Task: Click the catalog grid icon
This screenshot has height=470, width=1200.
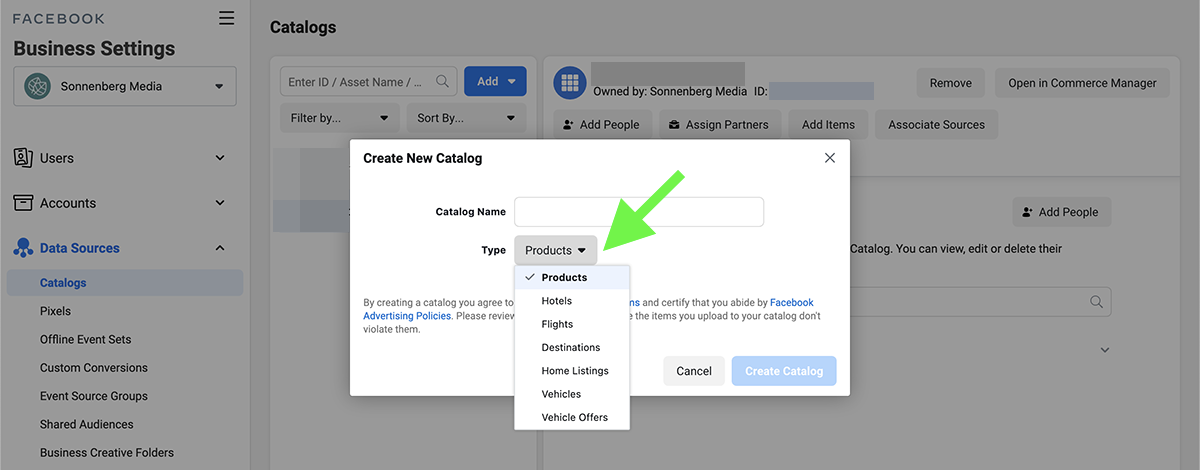Action: pyautogui.click(x=571, y=83)
